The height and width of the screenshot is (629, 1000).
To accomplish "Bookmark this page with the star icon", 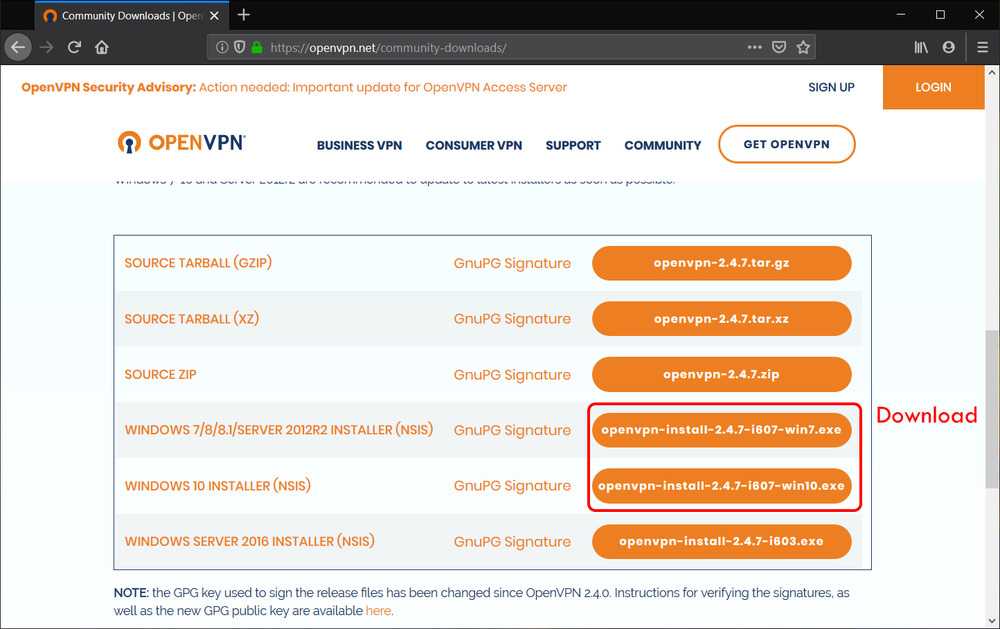I will pos(803,47).
